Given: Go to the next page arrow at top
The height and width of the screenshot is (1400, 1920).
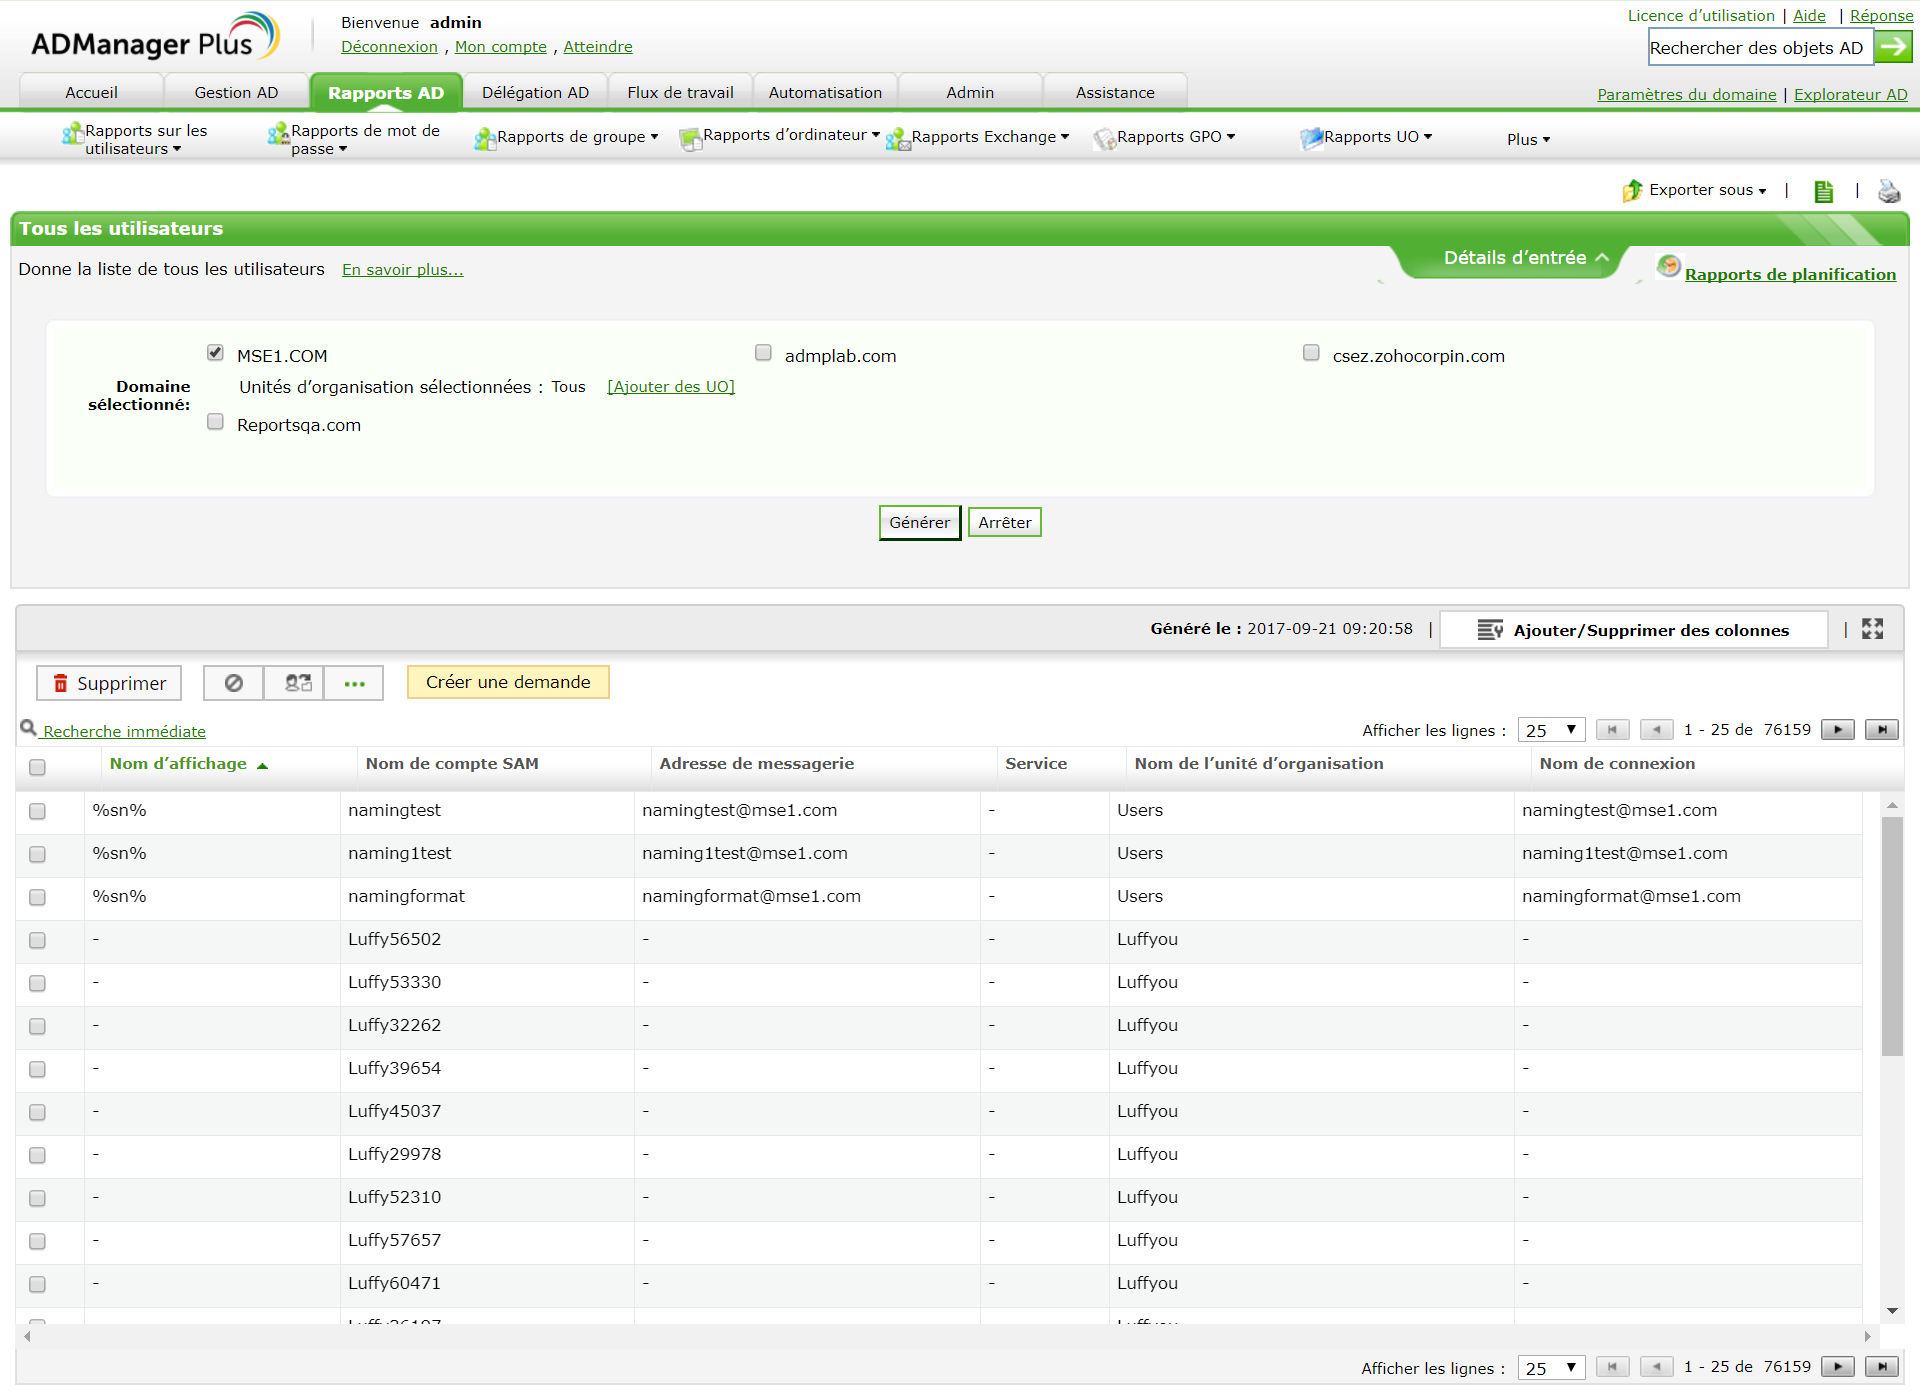Looking at the screenshot, I should pos(1837,730).
